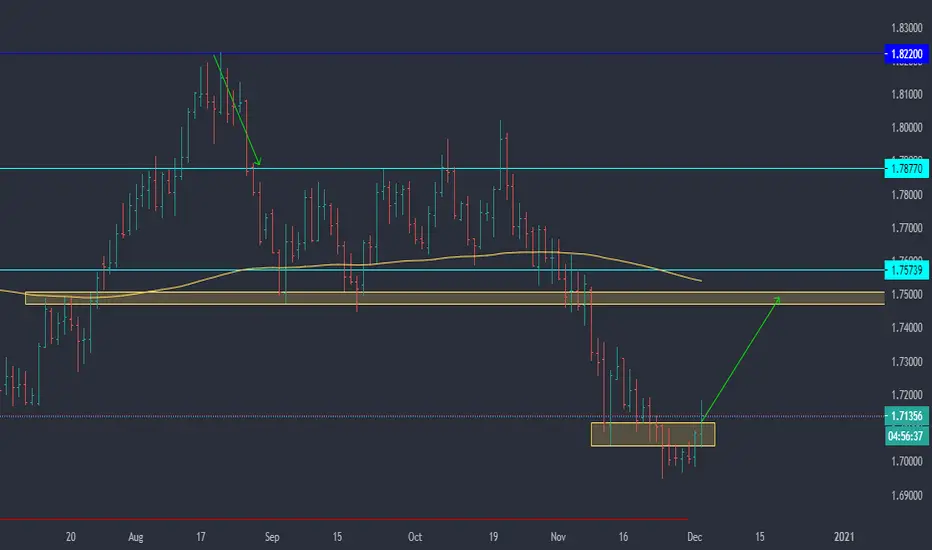The height and width of the screenshot is (550, 932).
Task: Select the cyan horizontal line at 1.78770
Action: pyautogui.click(x=442, y=169)
